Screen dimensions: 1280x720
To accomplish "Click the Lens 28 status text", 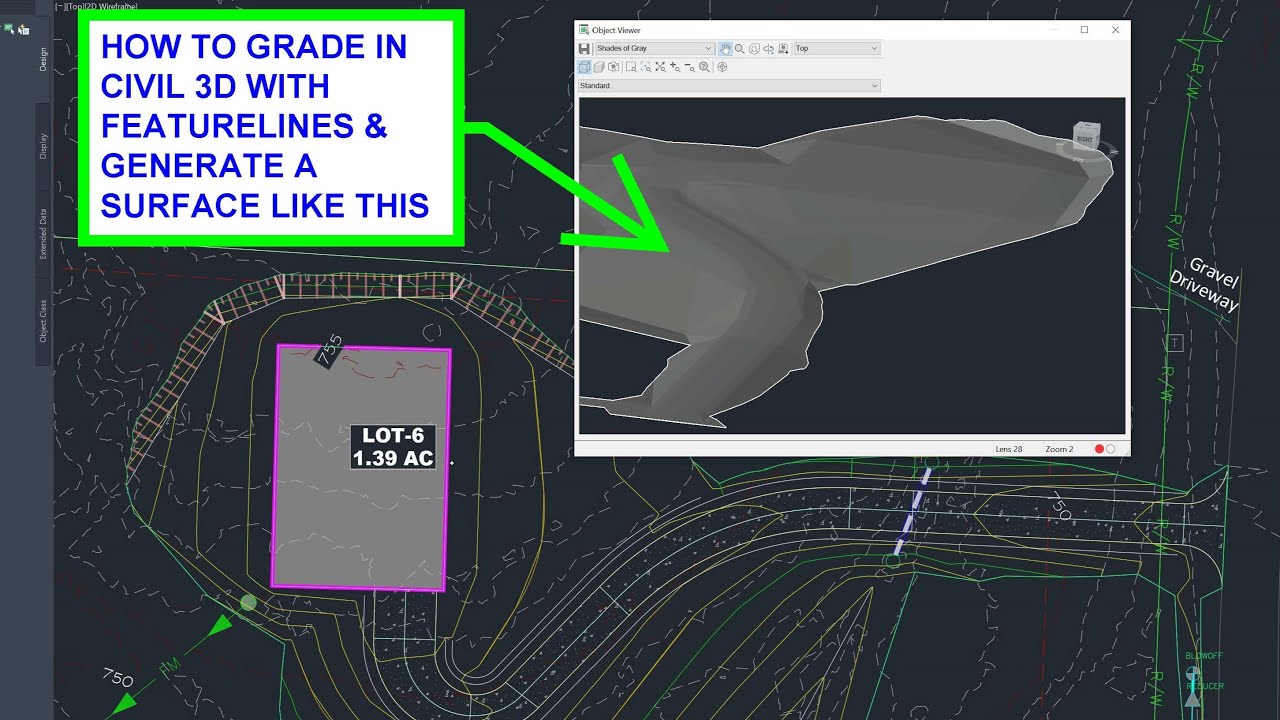I will click(x=1009, y=449).
